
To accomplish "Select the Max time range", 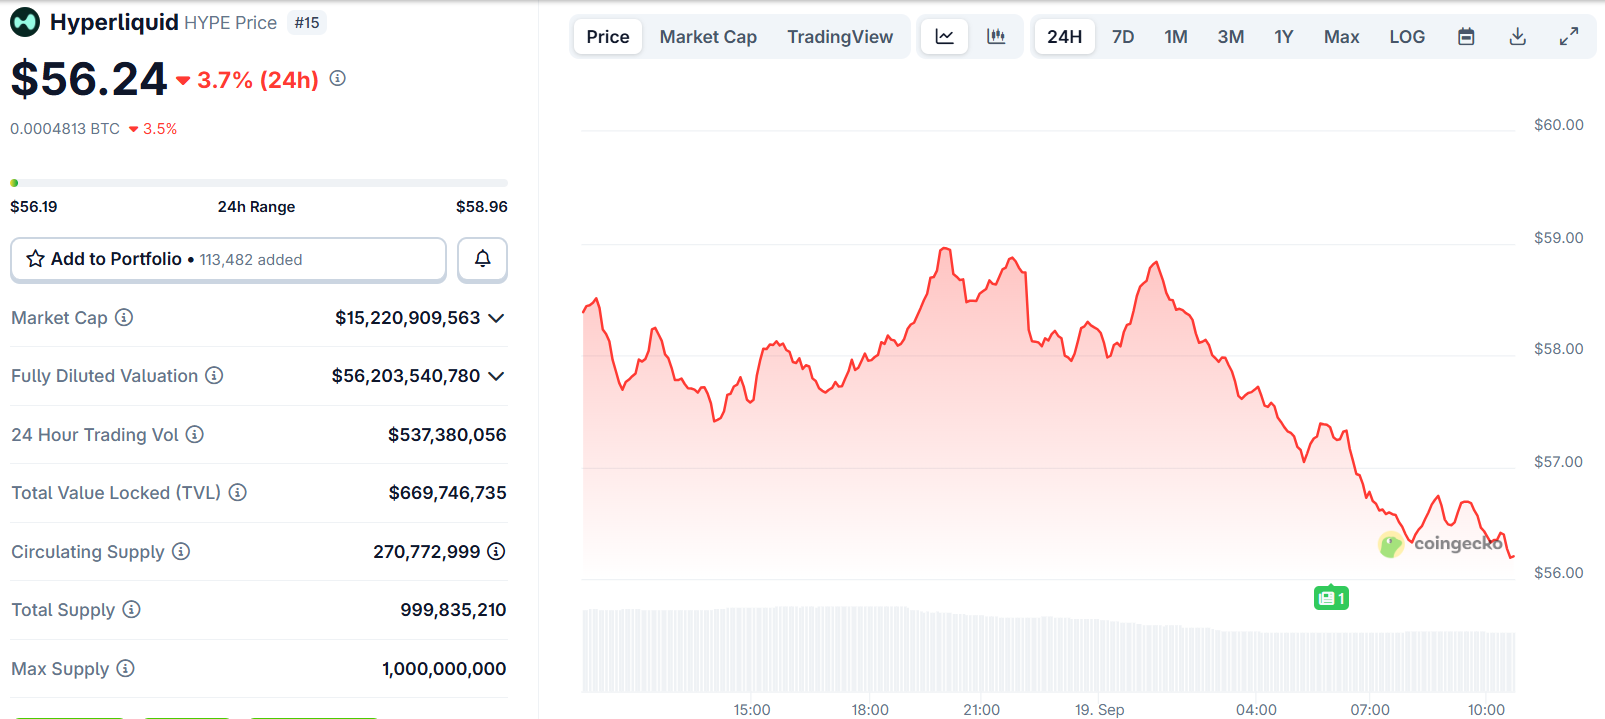I will click(1341, 37).
